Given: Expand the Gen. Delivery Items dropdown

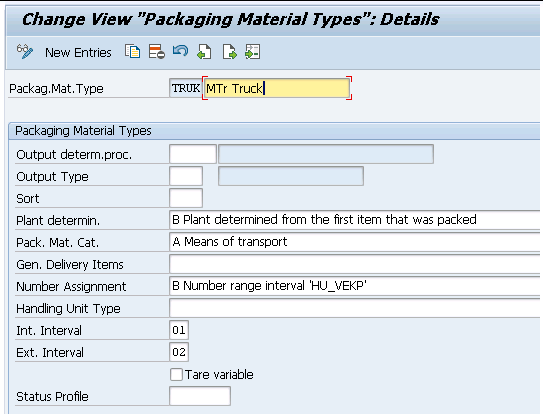Looking at the screenshot, I should (355, 264).
